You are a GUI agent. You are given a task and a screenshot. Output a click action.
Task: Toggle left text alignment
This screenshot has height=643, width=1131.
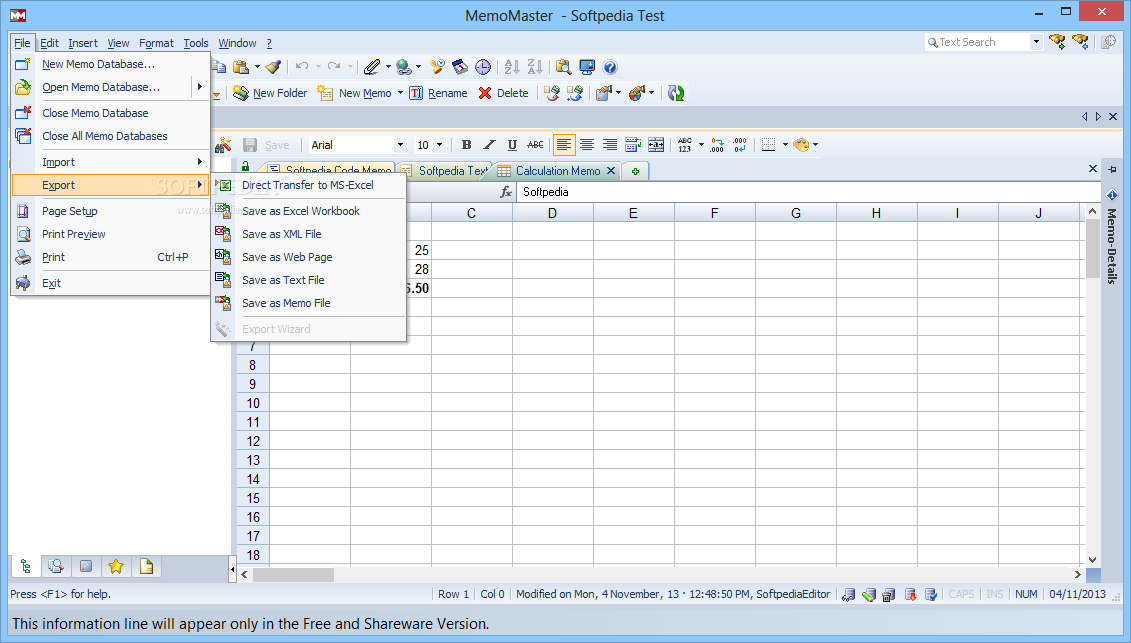[x=564, y=145]
